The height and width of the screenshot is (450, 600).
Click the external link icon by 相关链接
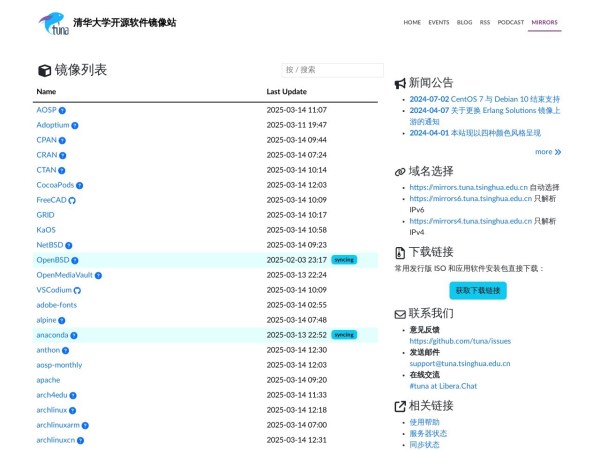point(400,406)
